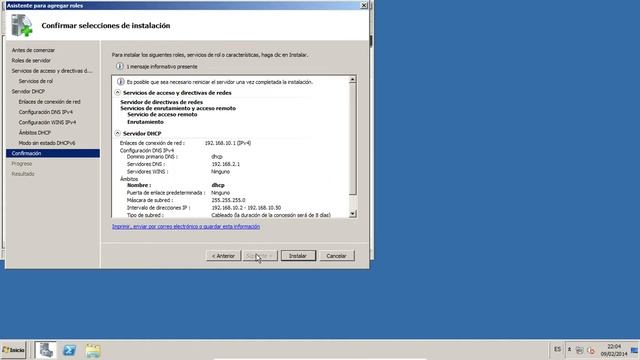Go back with the Anterior button
This screenshot has width=640, height=360.
tap(223, 256)
